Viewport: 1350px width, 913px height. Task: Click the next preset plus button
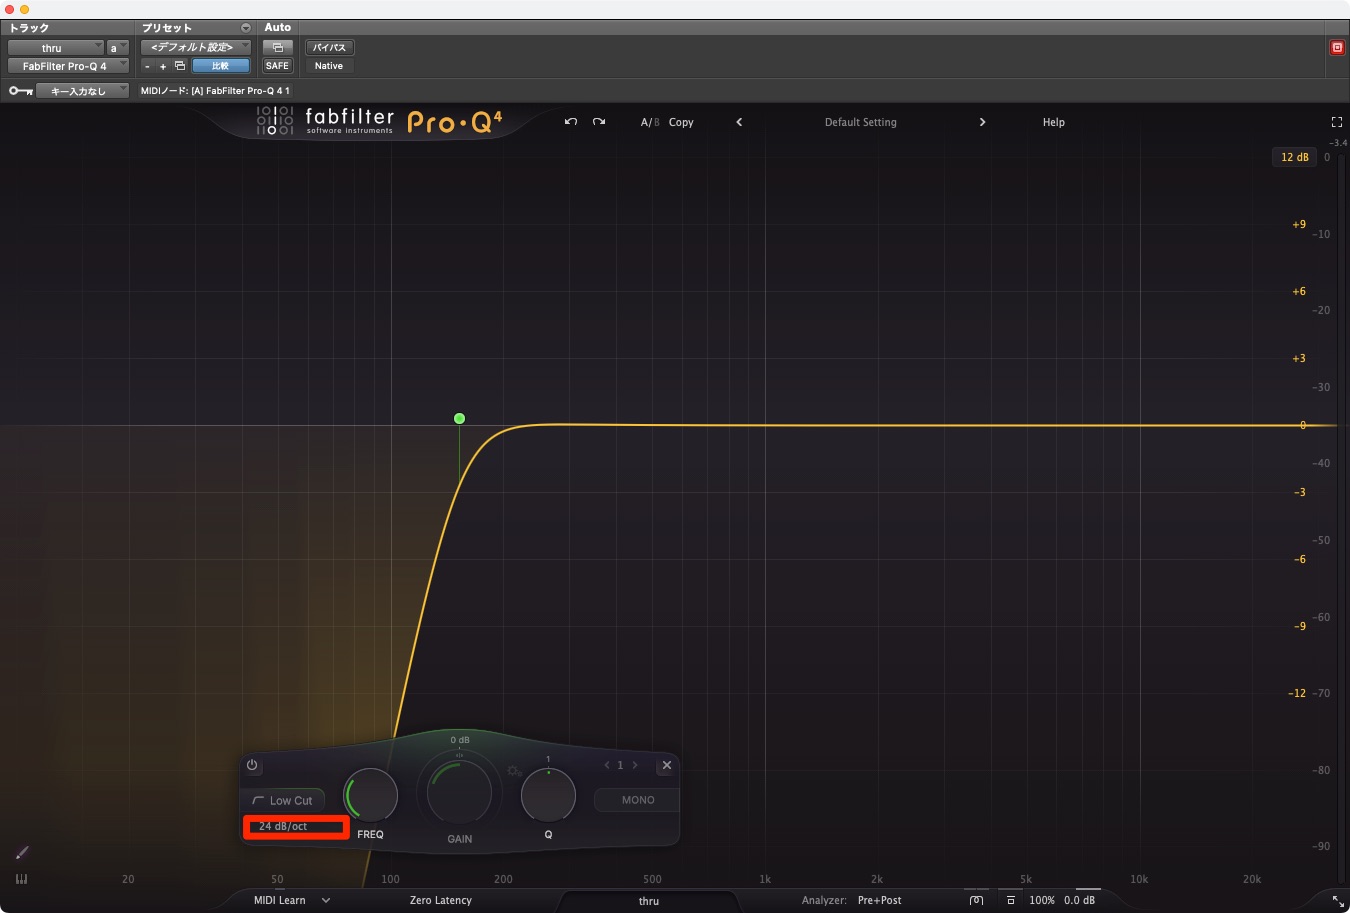163,66
